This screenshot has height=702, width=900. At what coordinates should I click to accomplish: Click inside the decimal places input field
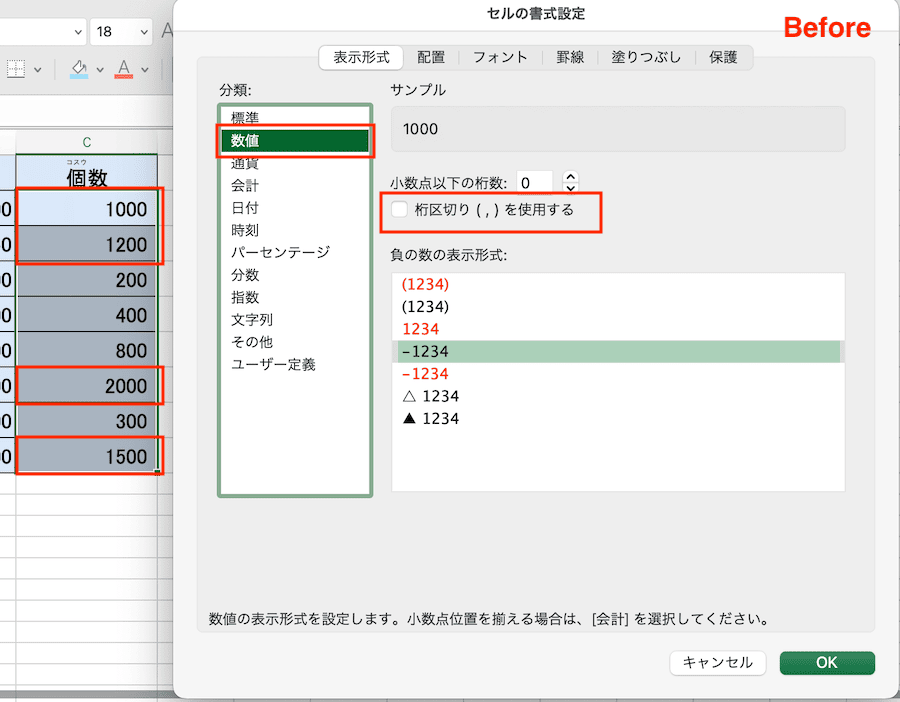point(534,183)
